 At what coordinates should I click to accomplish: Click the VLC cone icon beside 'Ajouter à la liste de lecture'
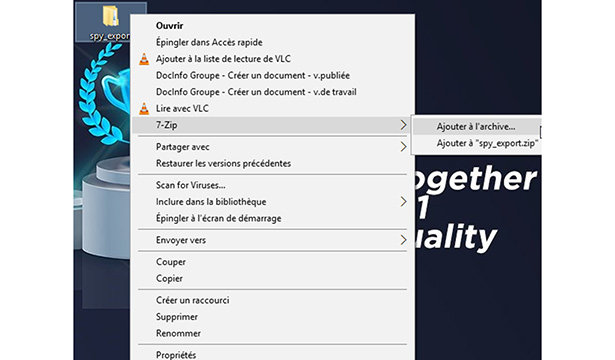[144, 59]
